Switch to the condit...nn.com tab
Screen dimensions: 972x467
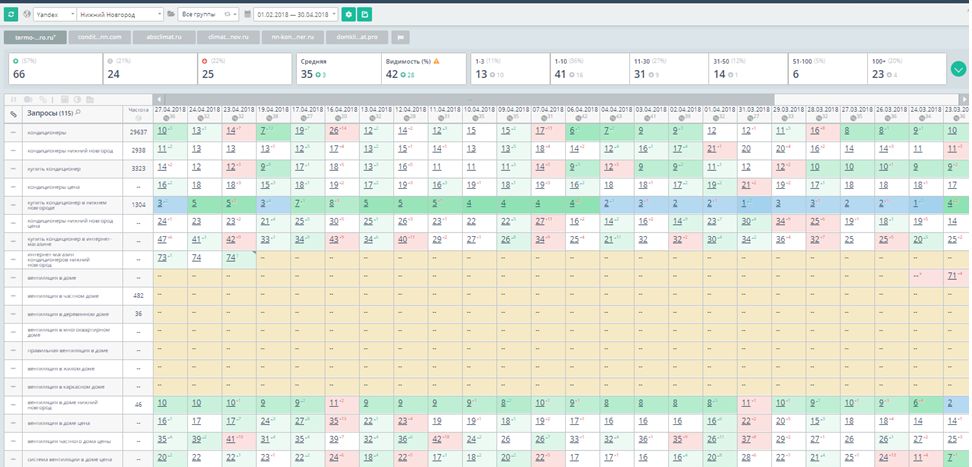100,37
